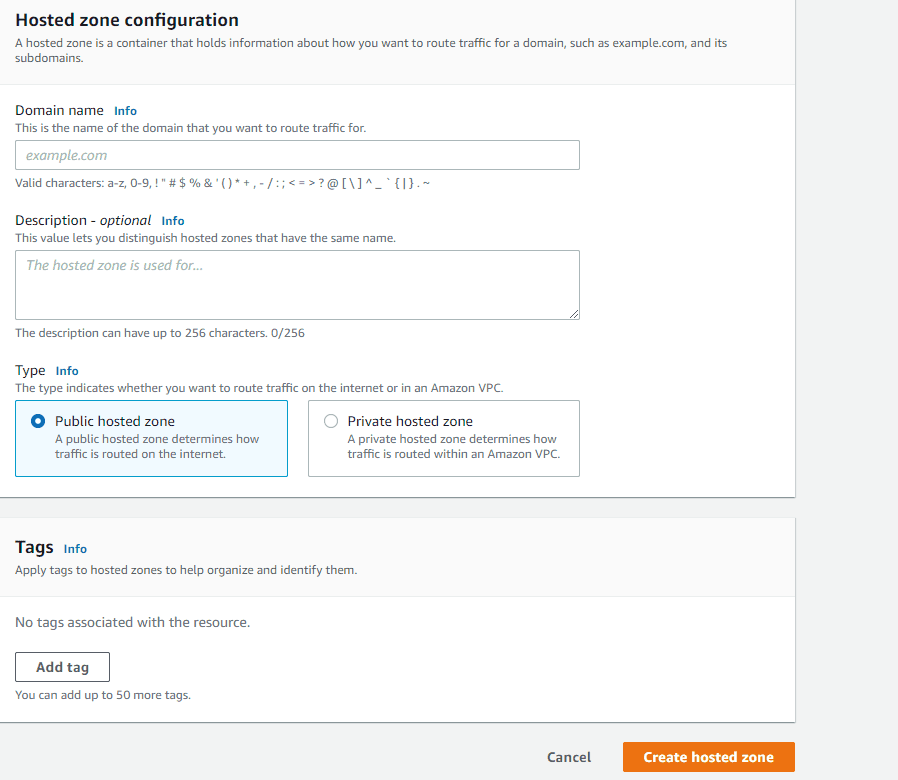
Task: Click the Hosted zone configuration heading
Action: pos(127,20)
